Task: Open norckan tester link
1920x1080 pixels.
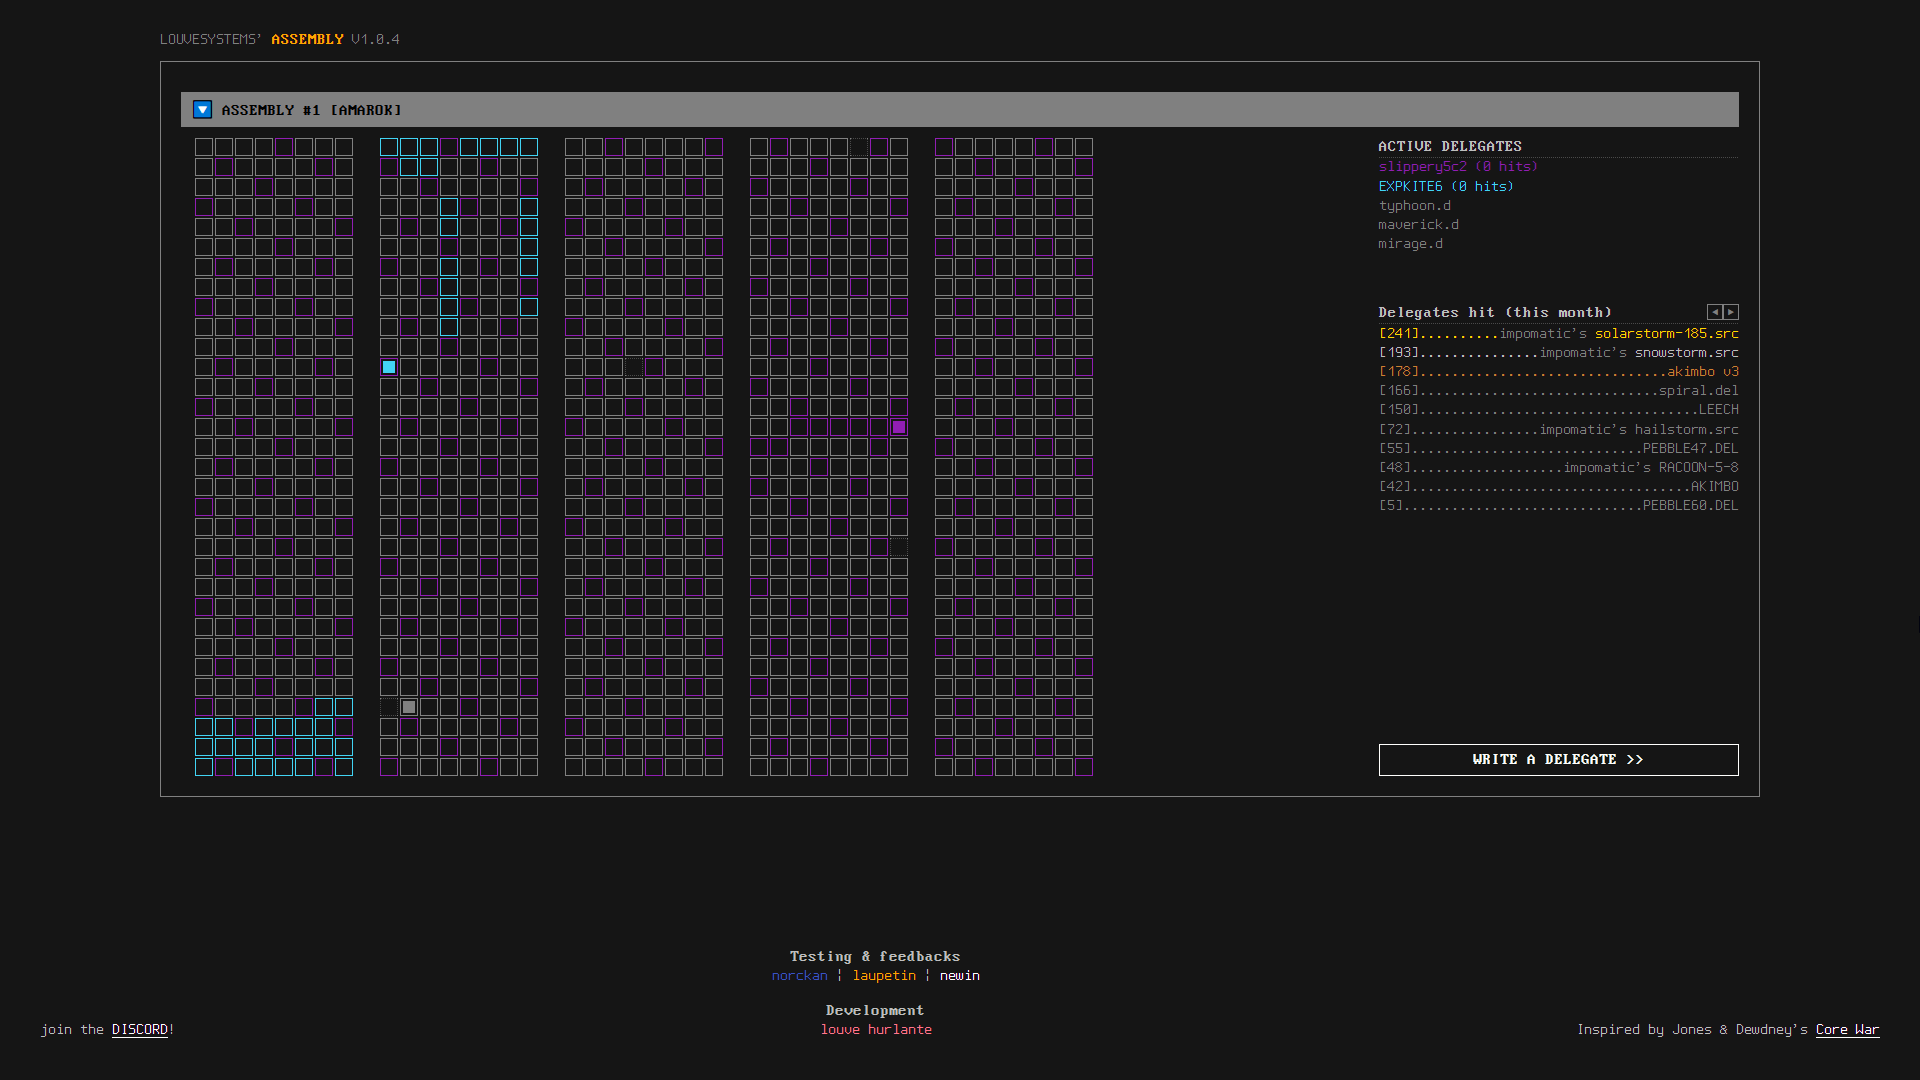Action: point(799,975)
